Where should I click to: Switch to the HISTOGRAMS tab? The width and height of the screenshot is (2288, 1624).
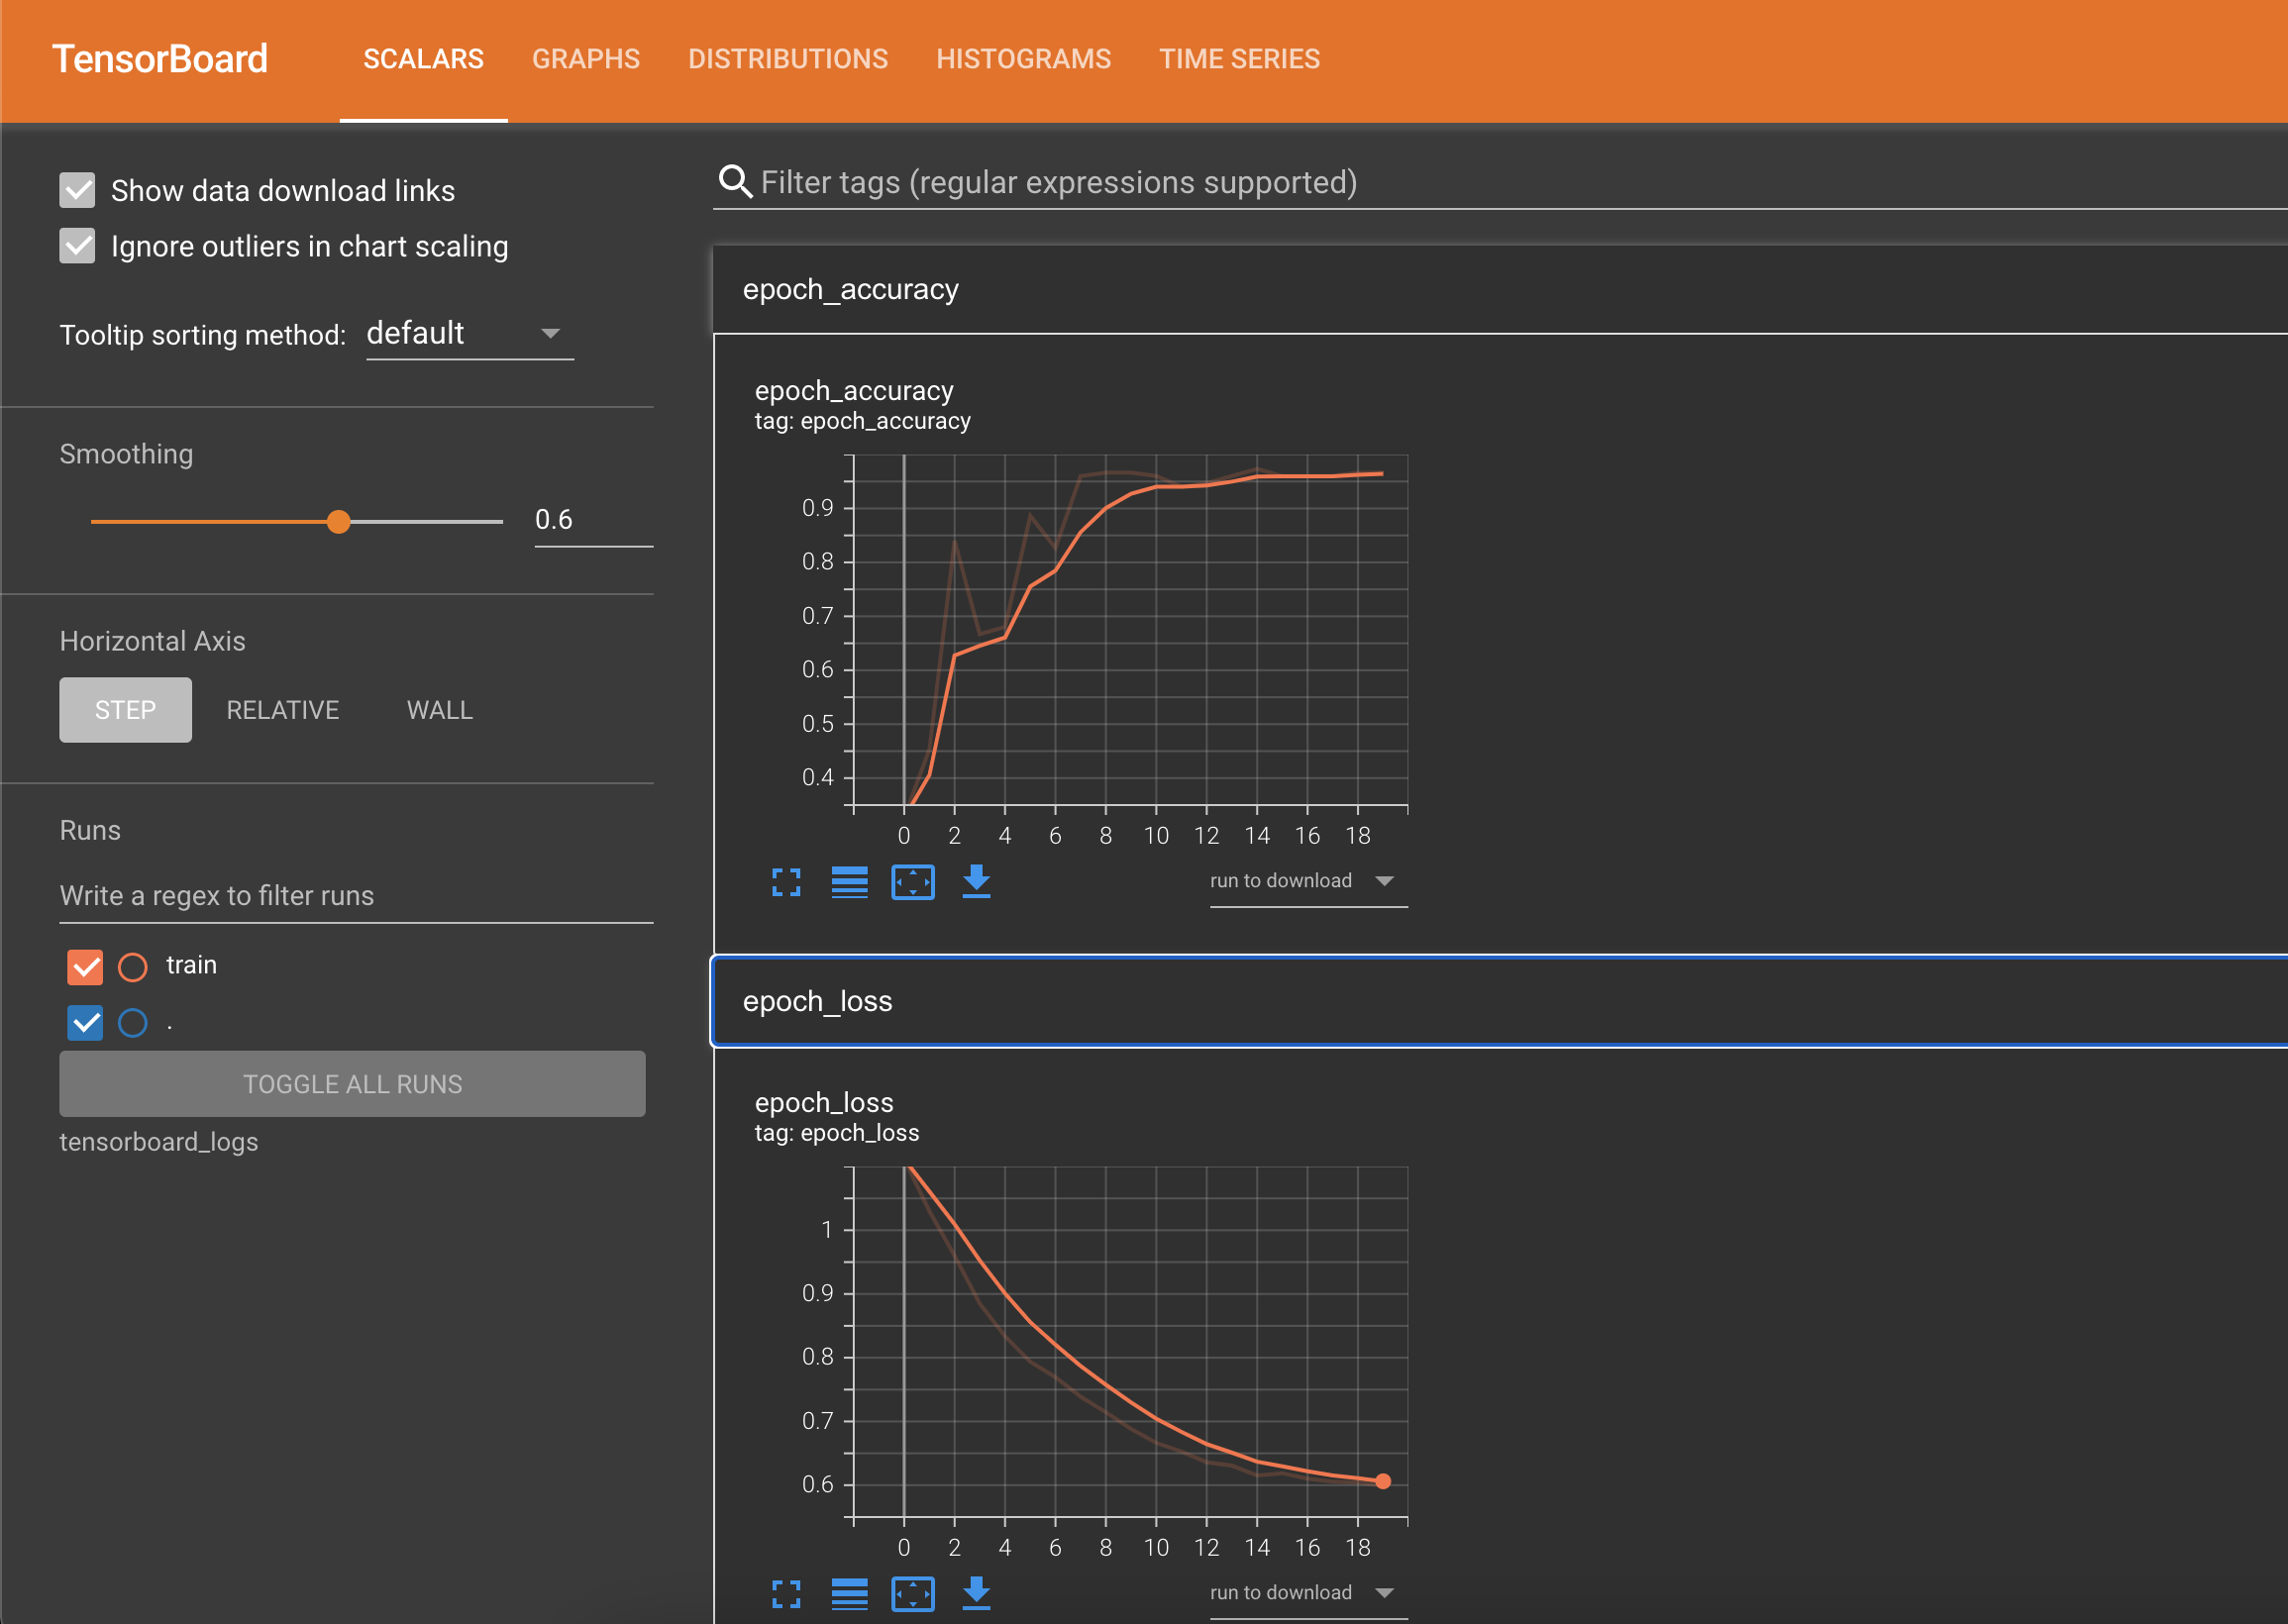pos(1023,59)
